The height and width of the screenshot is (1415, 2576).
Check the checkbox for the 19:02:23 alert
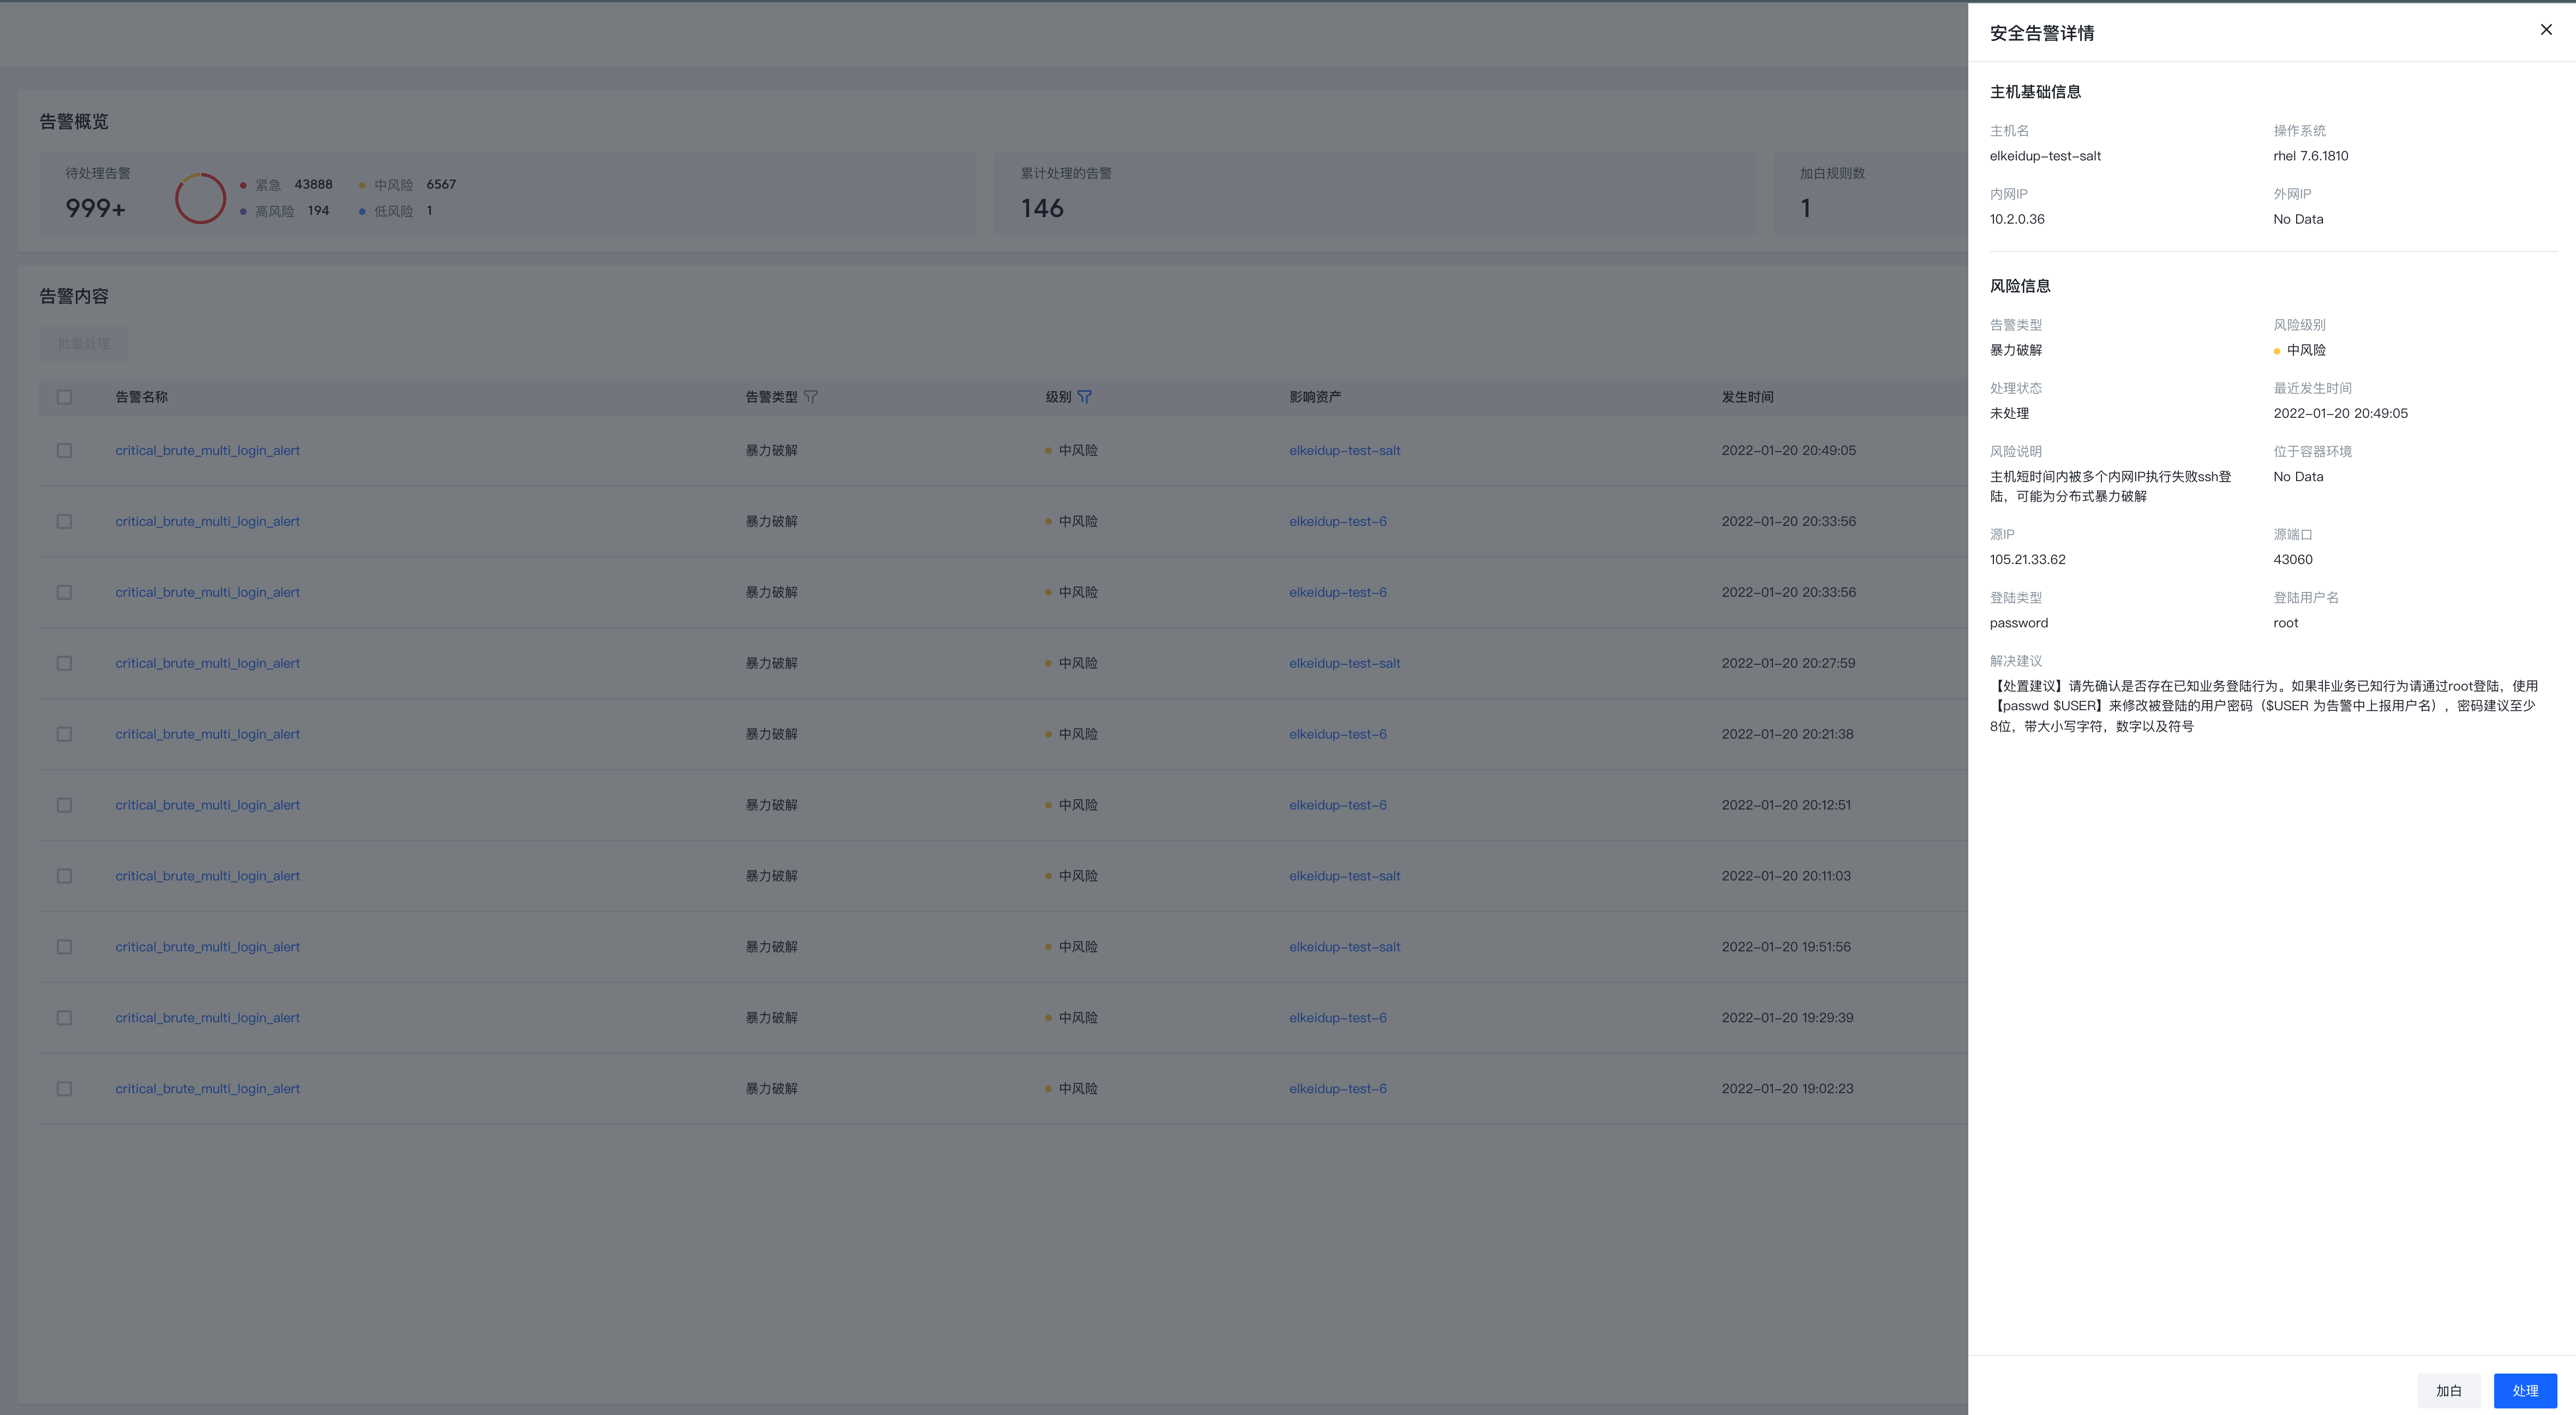64,1089
